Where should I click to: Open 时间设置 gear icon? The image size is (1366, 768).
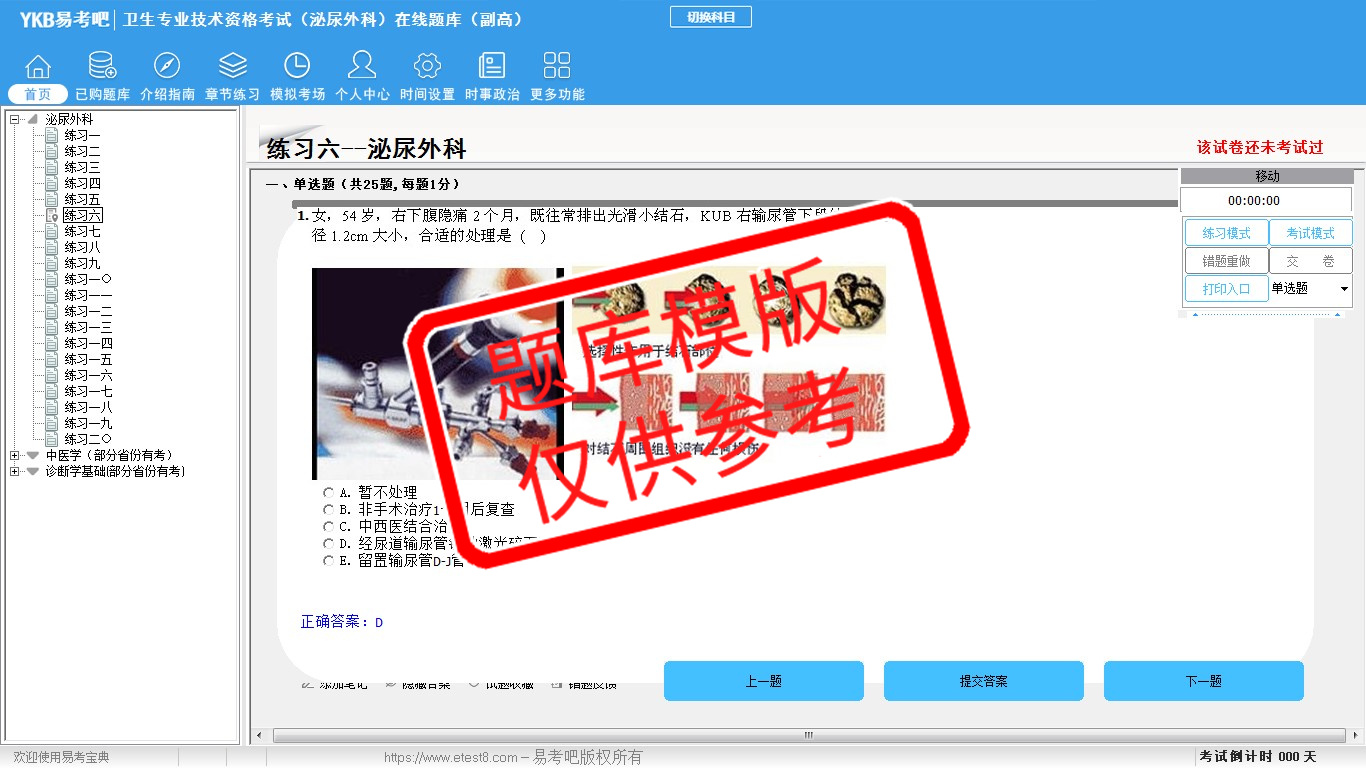[x=427, y=67]
